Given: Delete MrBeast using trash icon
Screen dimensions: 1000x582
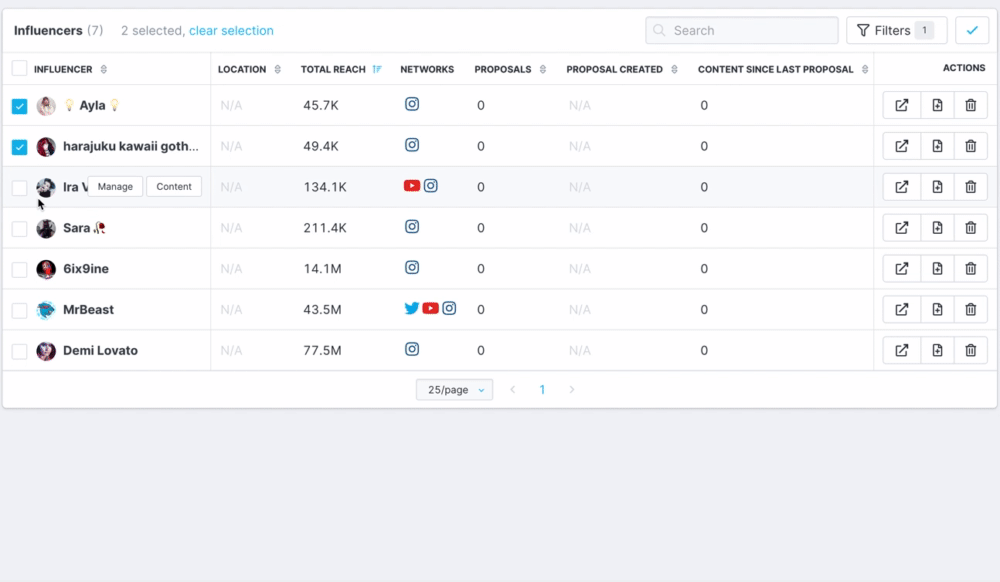Looking at the screenshot, I should [x=971, y=309].
